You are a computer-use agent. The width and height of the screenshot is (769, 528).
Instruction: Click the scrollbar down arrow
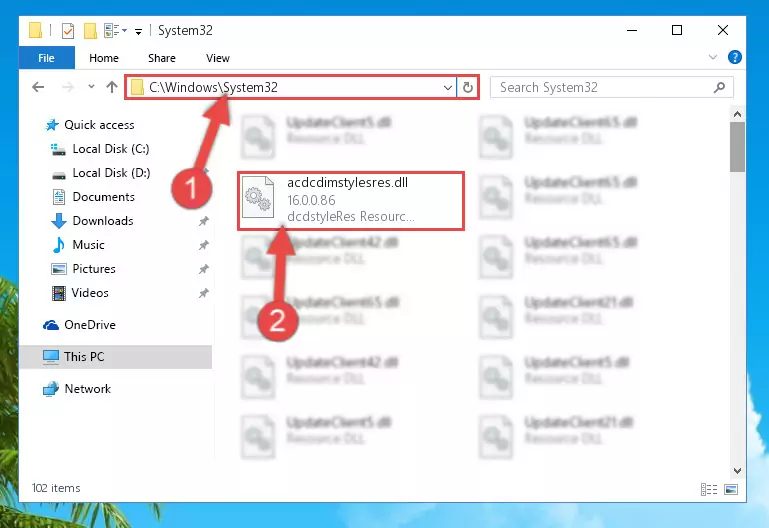point(737,471)
